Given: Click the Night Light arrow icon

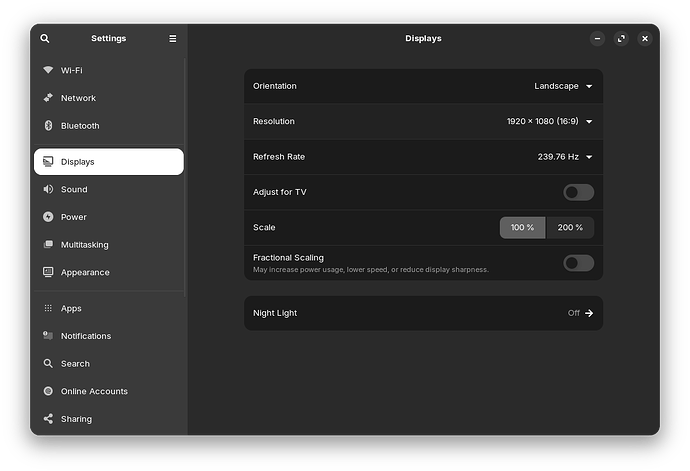Looking at the screenshot, I should click(x=589, y=313).
